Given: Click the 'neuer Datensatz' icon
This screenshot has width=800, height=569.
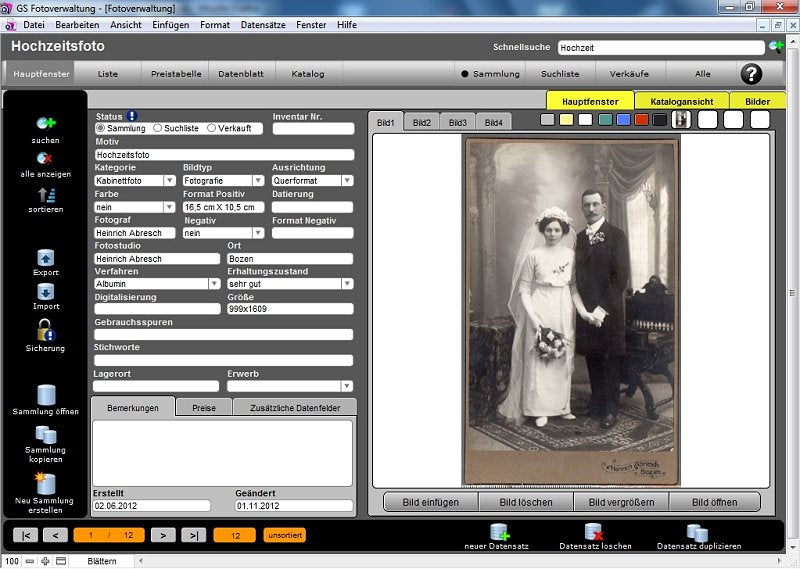Looking at the screenshot, I should pos(497,532).
